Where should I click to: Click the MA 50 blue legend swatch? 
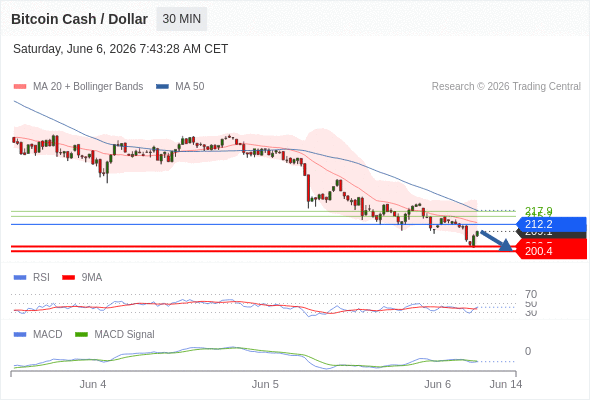click(x=162, y=87)
